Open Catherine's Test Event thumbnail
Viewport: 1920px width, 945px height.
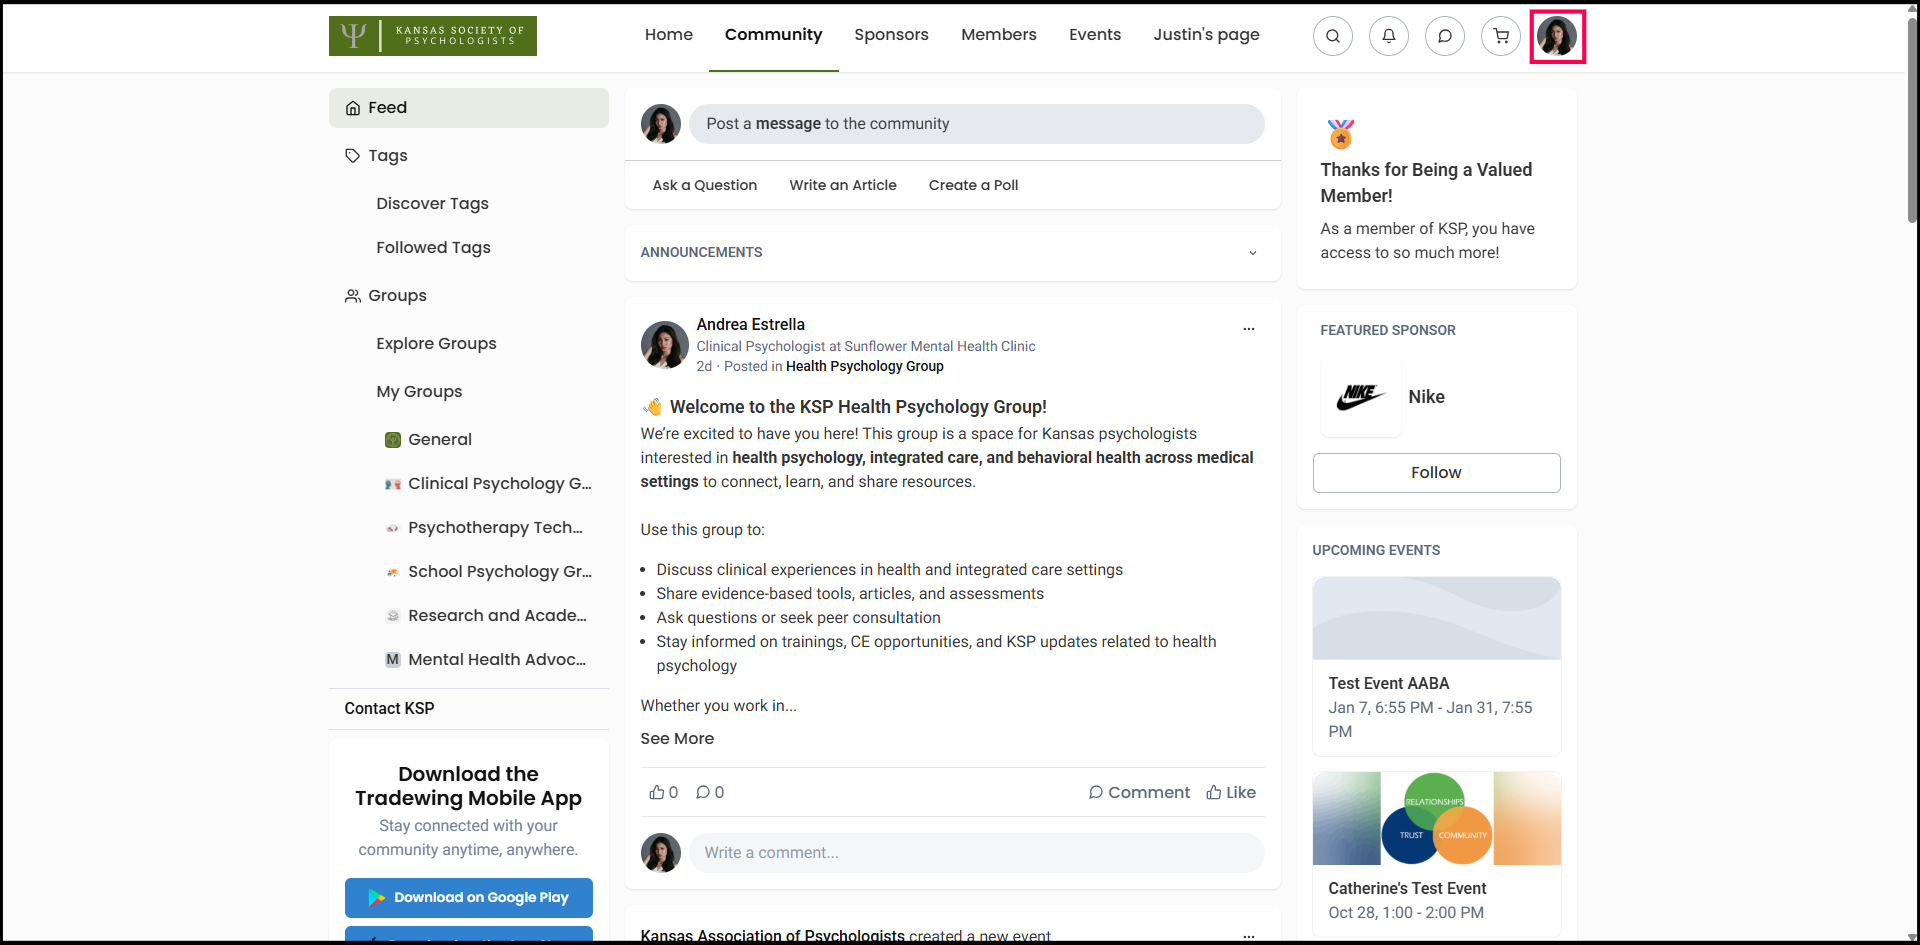click(x=1436, y=818)
